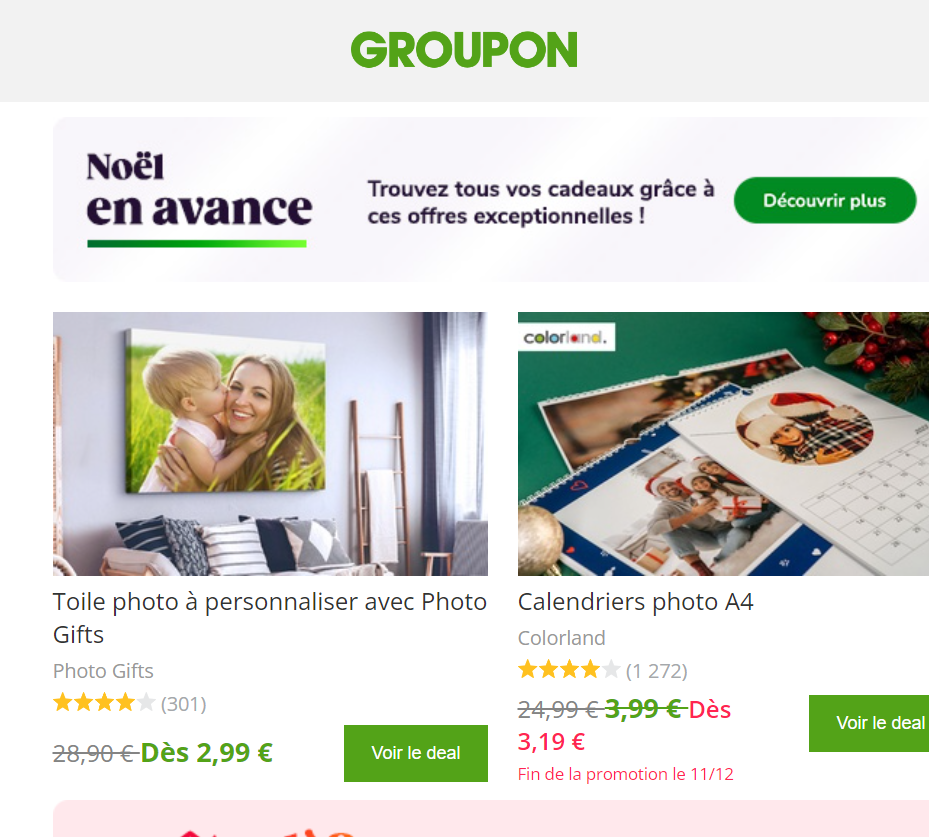Open the Découvrir plus button
This screenshot has height=837, width=929.
coord(825,200)
